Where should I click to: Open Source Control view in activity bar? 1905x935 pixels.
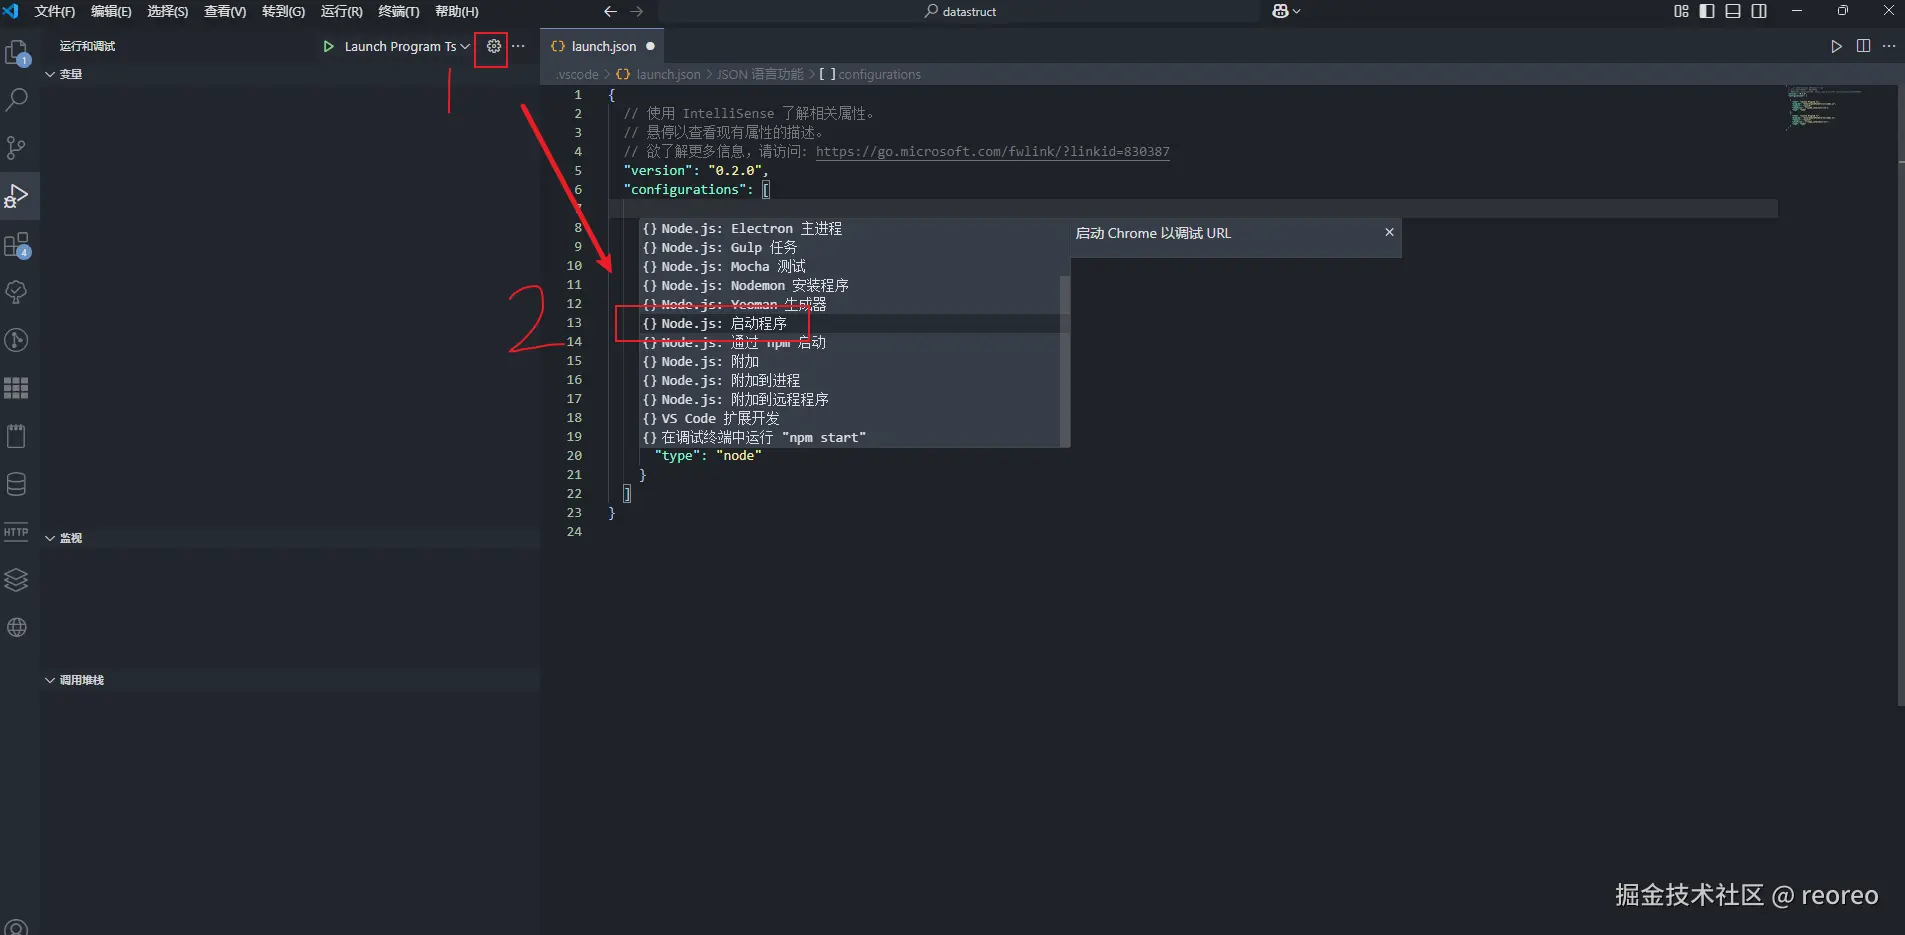tap(17, 148)
